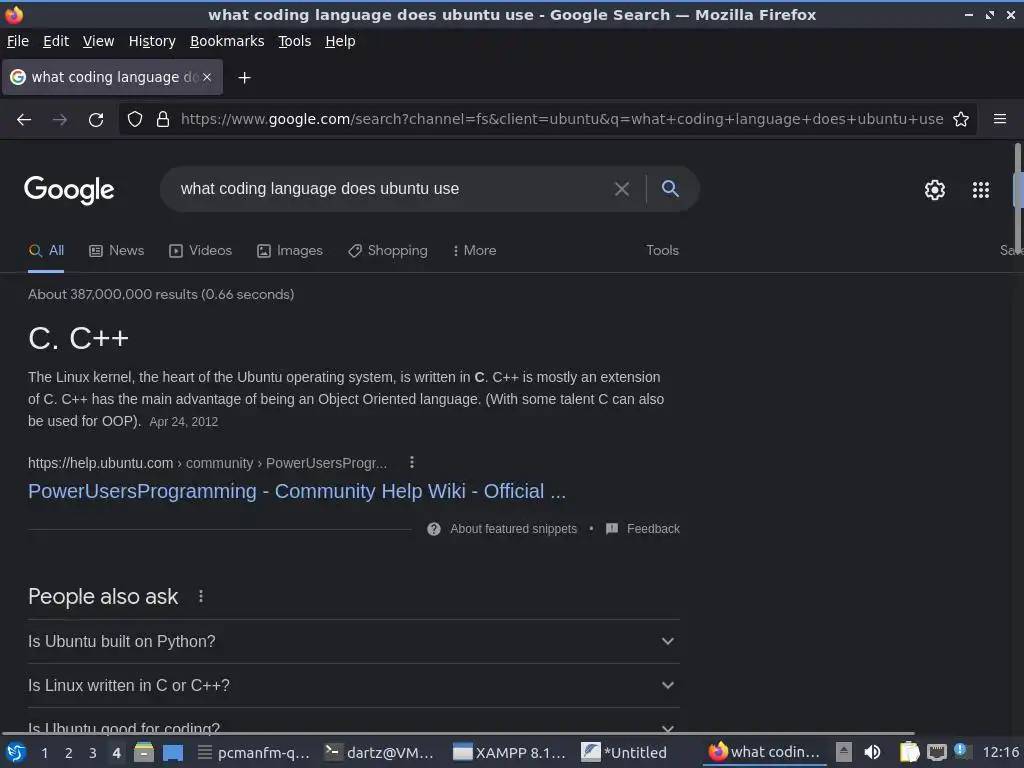The width and height of the screenshot is (1024, 768).
Task: Switch to News results tab
Action: pyautogui.click(x=117, y=251)
